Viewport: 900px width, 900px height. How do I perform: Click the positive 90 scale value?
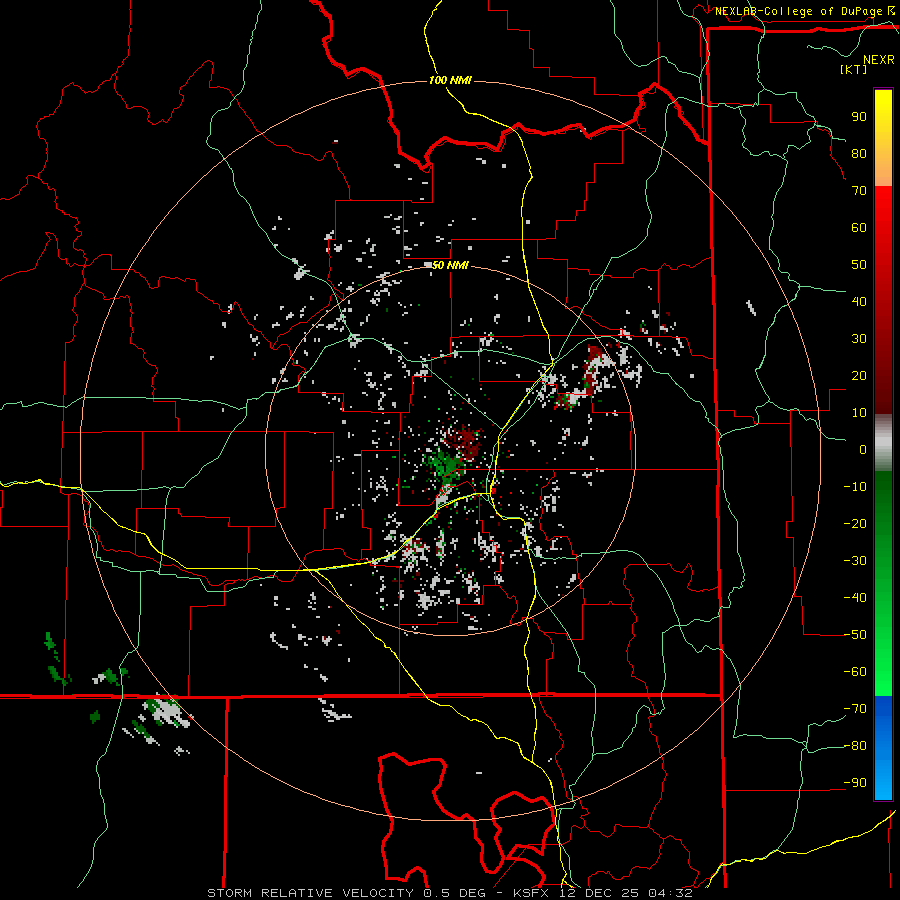[859, 117]
